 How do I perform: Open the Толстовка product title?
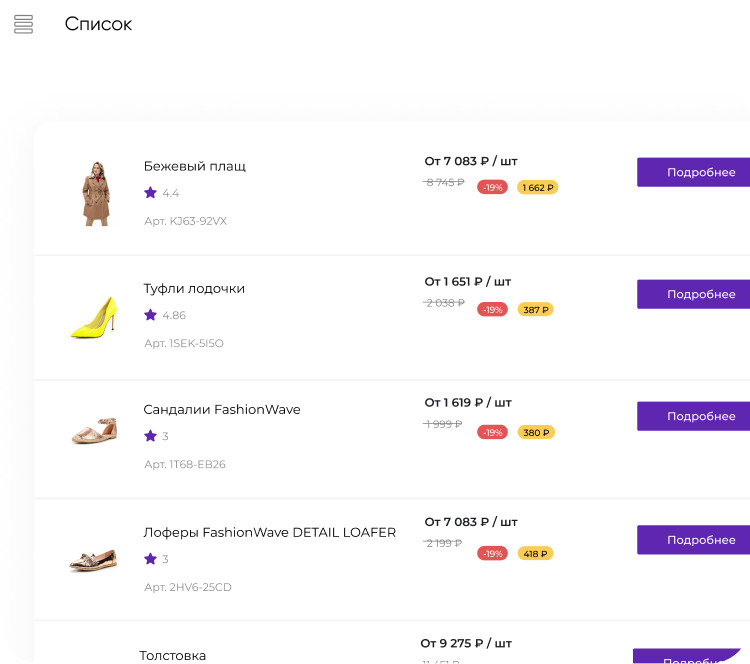pyautogui.click(x=173, y=655)
